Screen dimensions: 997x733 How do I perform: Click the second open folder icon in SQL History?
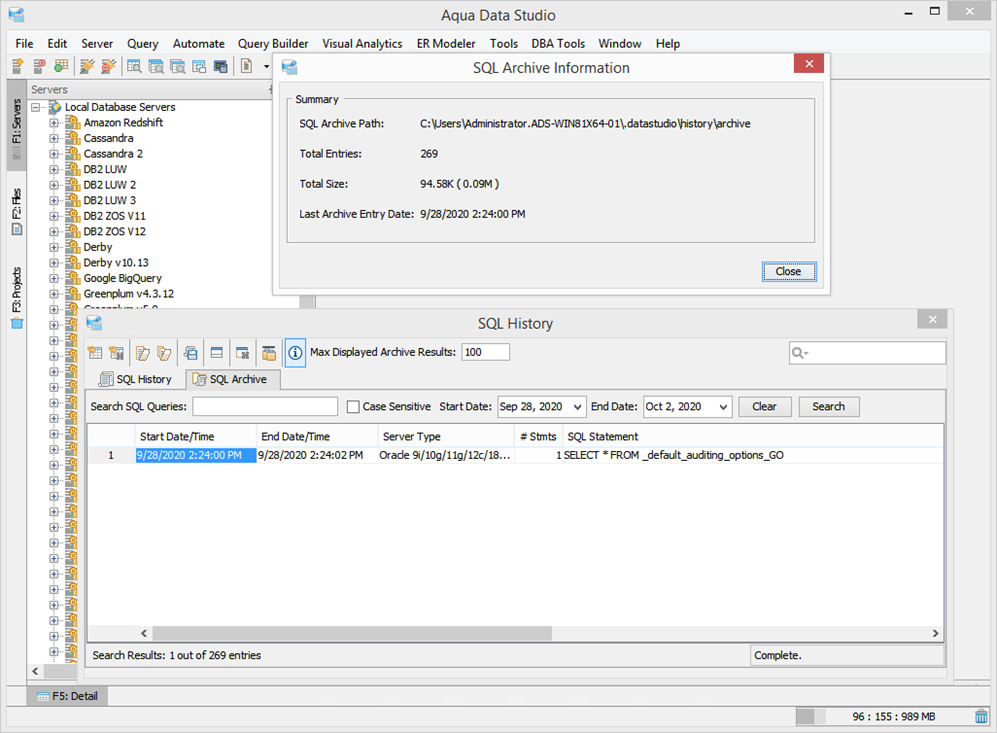(x=164, y=352)
